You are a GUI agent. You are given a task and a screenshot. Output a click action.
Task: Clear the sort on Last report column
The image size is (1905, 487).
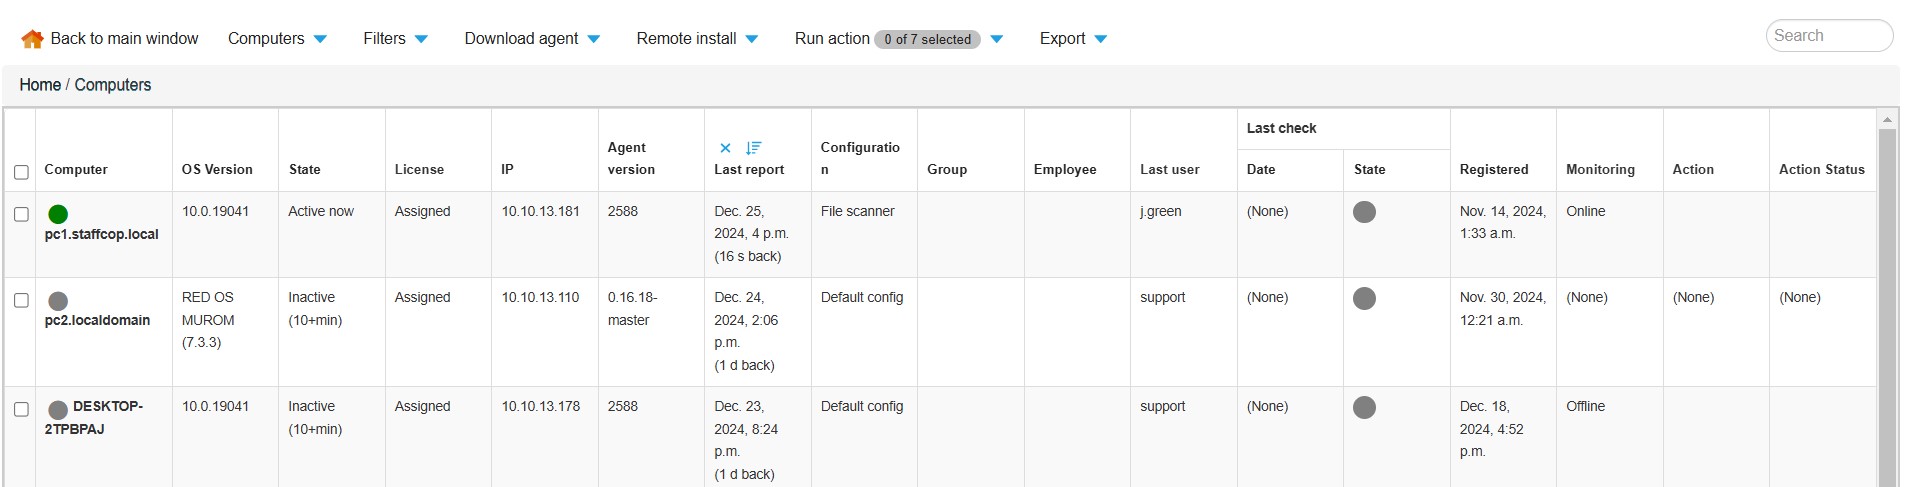pyautogui.click(x=725, y=148)
